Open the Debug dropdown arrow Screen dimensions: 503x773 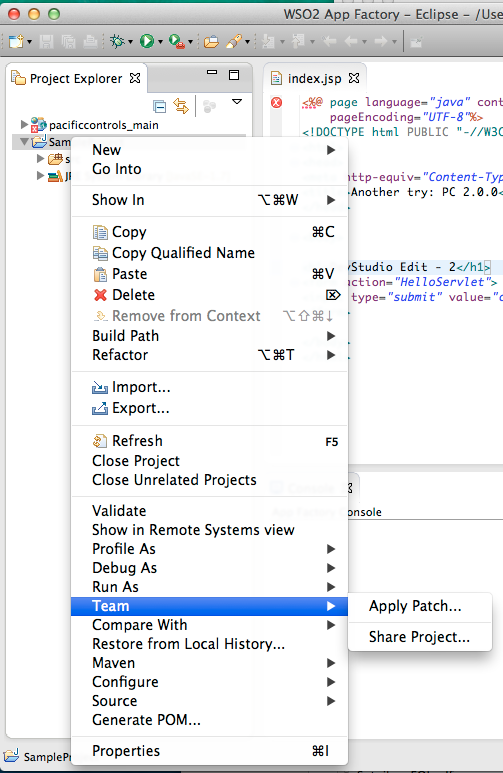tap(130, 42)
